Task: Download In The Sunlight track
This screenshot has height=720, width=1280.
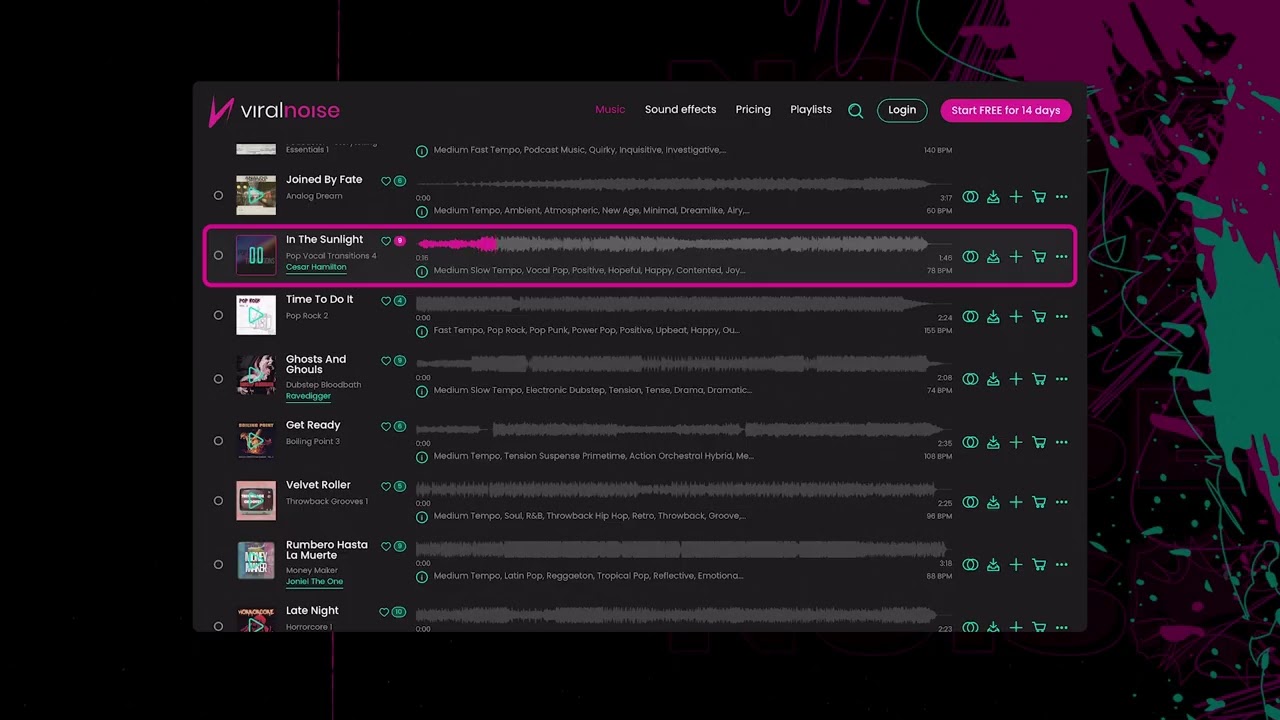Action: pos(993,257)
